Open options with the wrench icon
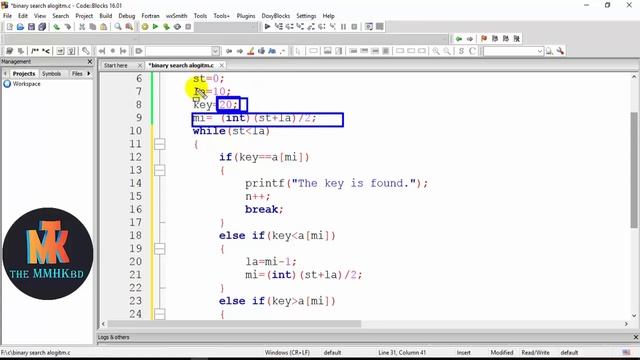 (x=560, y=51)
